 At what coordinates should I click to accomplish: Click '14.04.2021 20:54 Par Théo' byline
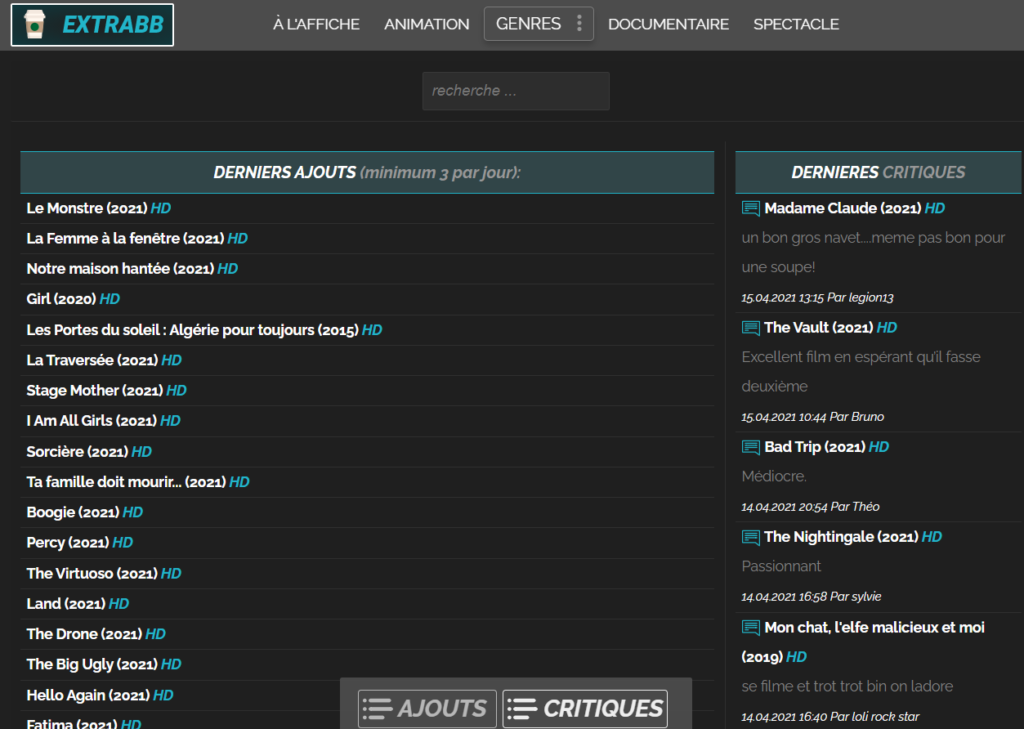click(810, 507)
